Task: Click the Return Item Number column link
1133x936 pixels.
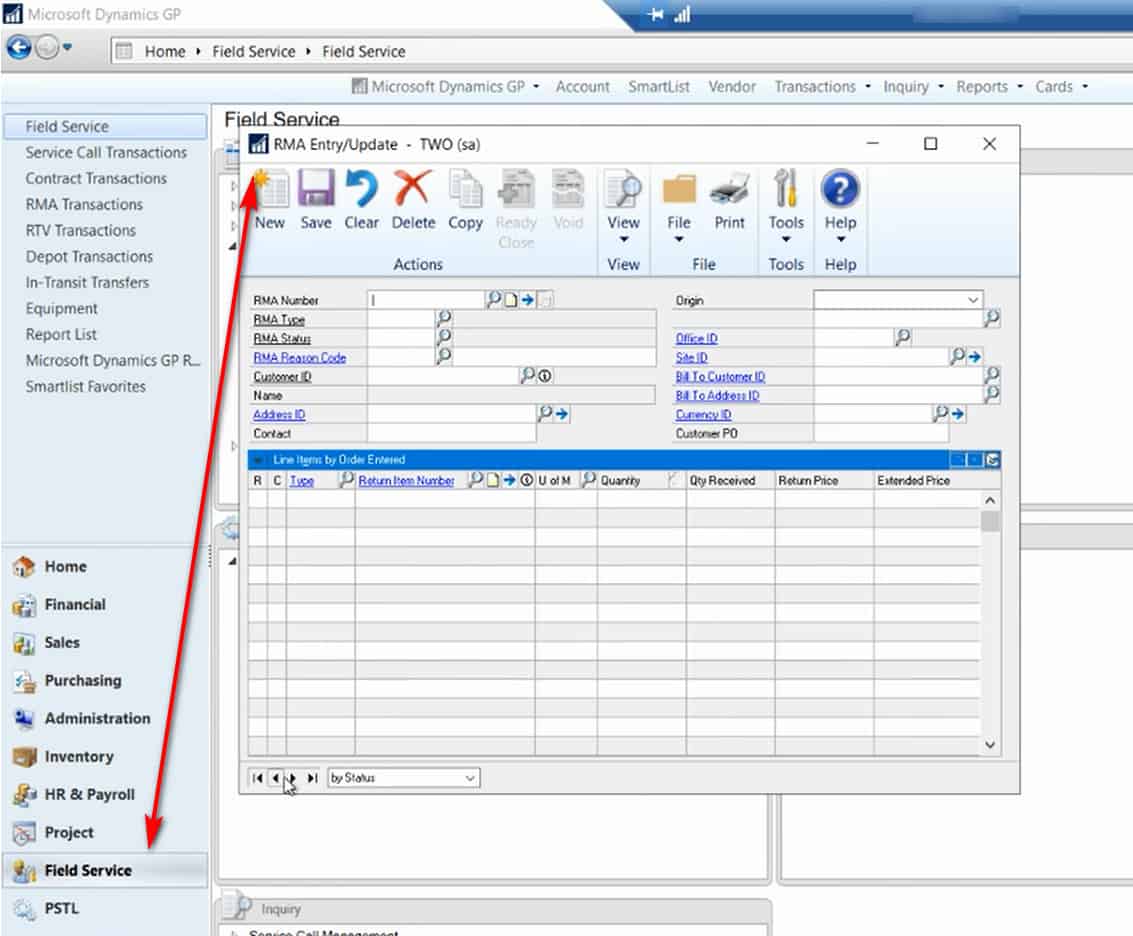Action: point(406,481)
